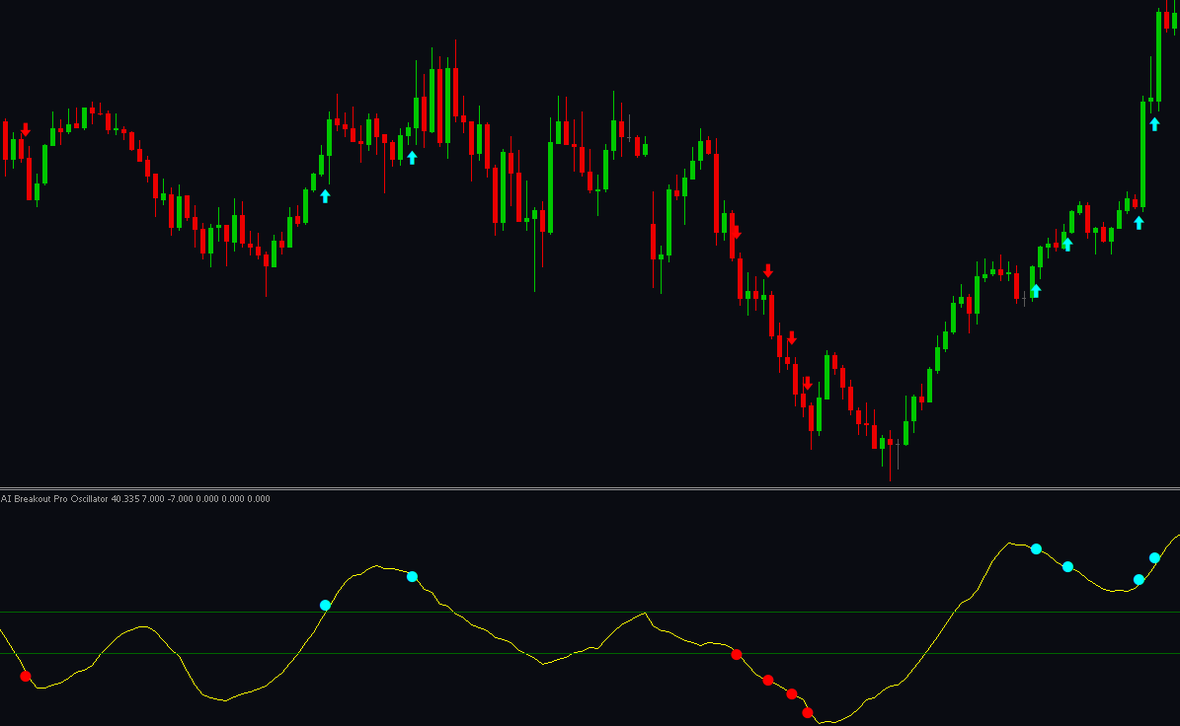Select the cyan dot just after the oscillator's first peak
Screen dimensions: 1180x726
coord(412,577)
